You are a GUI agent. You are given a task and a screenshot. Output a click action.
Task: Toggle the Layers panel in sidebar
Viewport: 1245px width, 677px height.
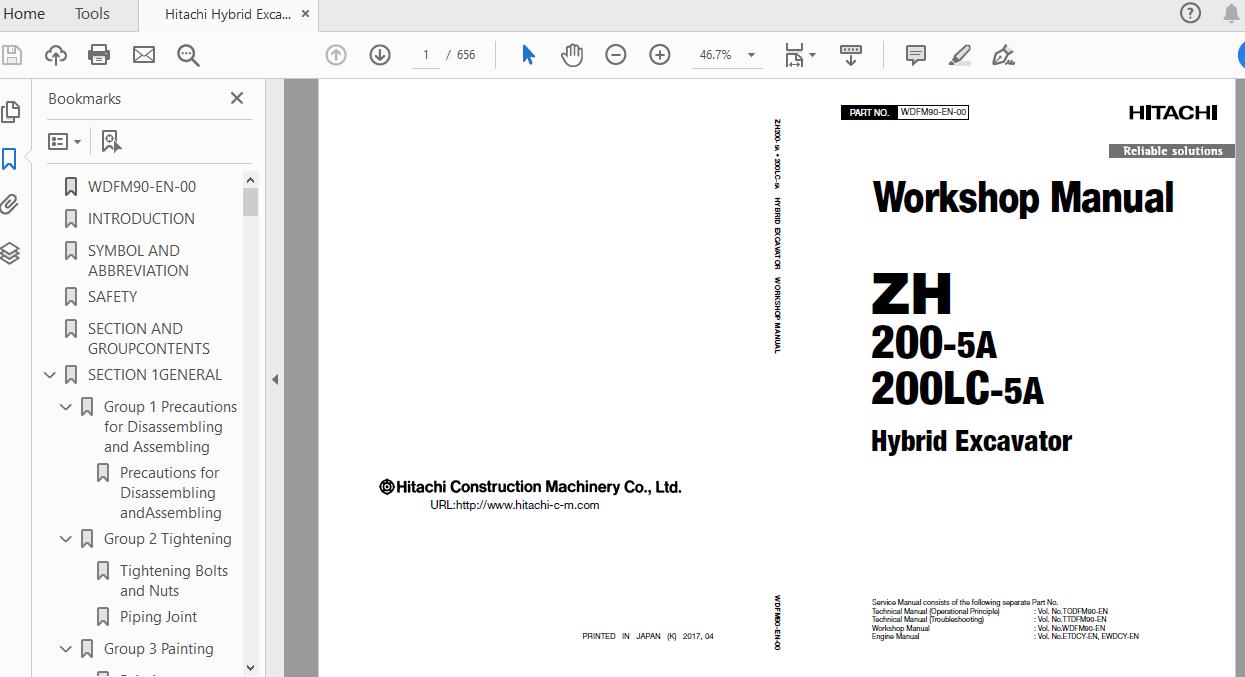pyautogui.click(x=10, y=254)
